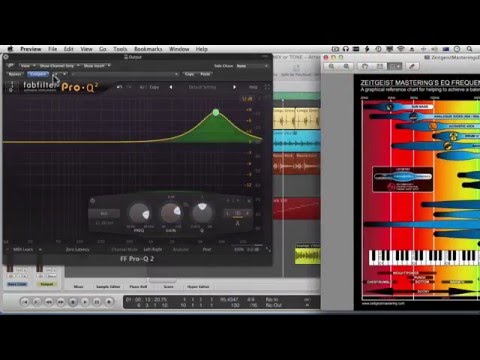This screenshot has height=360, width=480.
Task: Toggle the Compare button in plugin header
Action: [38, 74]
